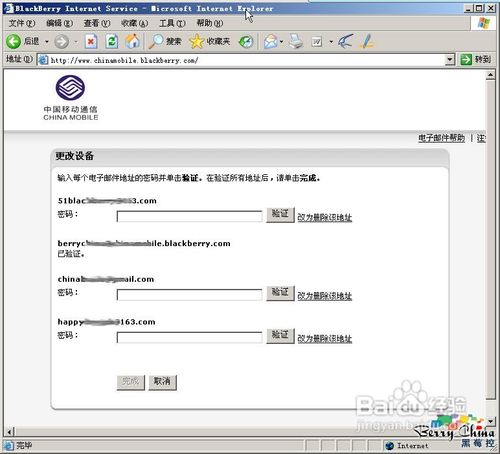Open the 工具(T) menu

(172, 23)
